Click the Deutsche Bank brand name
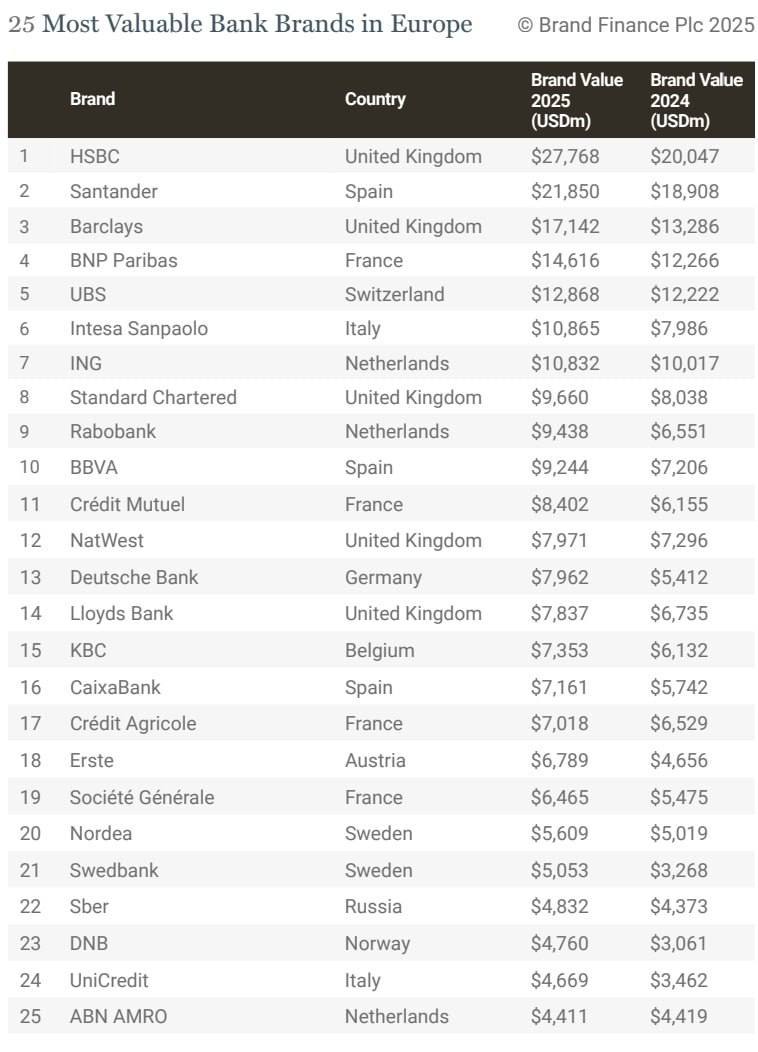758x1052 pixels. pos(134,577)
